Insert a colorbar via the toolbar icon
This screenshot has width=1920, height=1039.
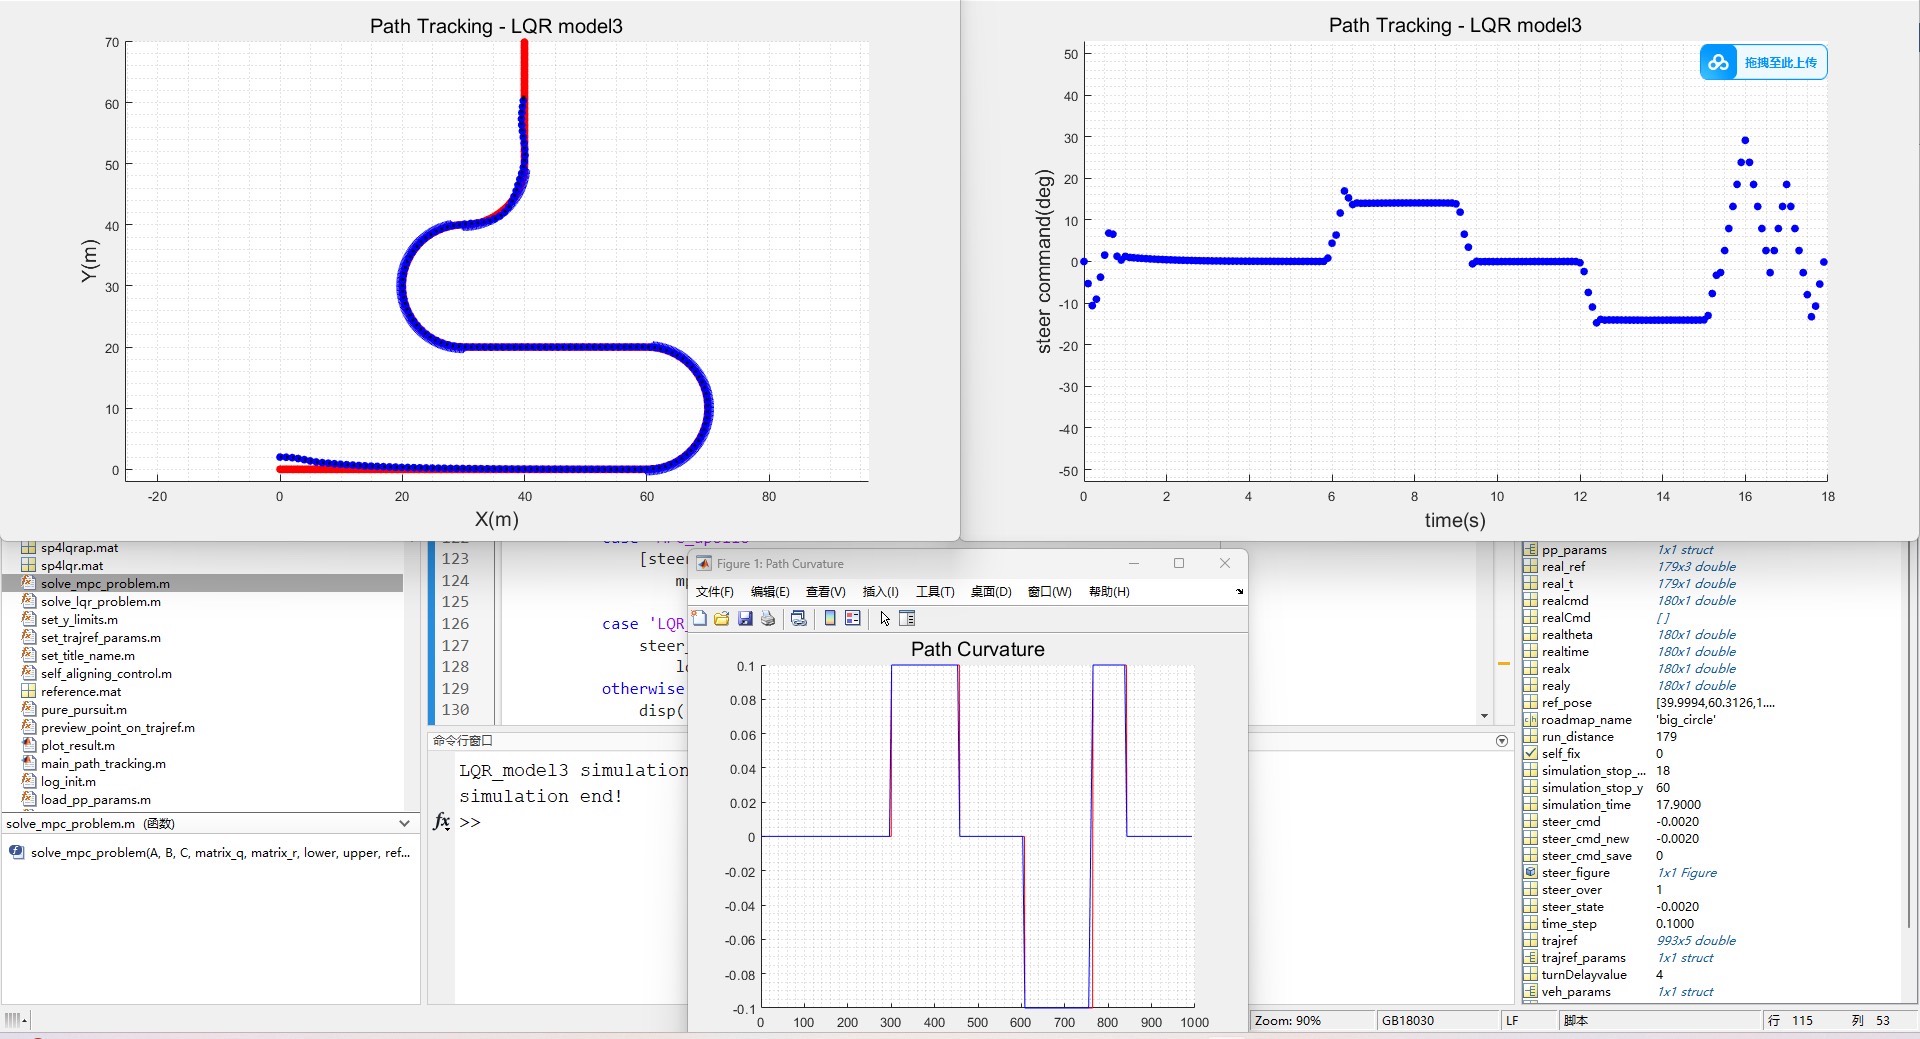pos(830,619)
